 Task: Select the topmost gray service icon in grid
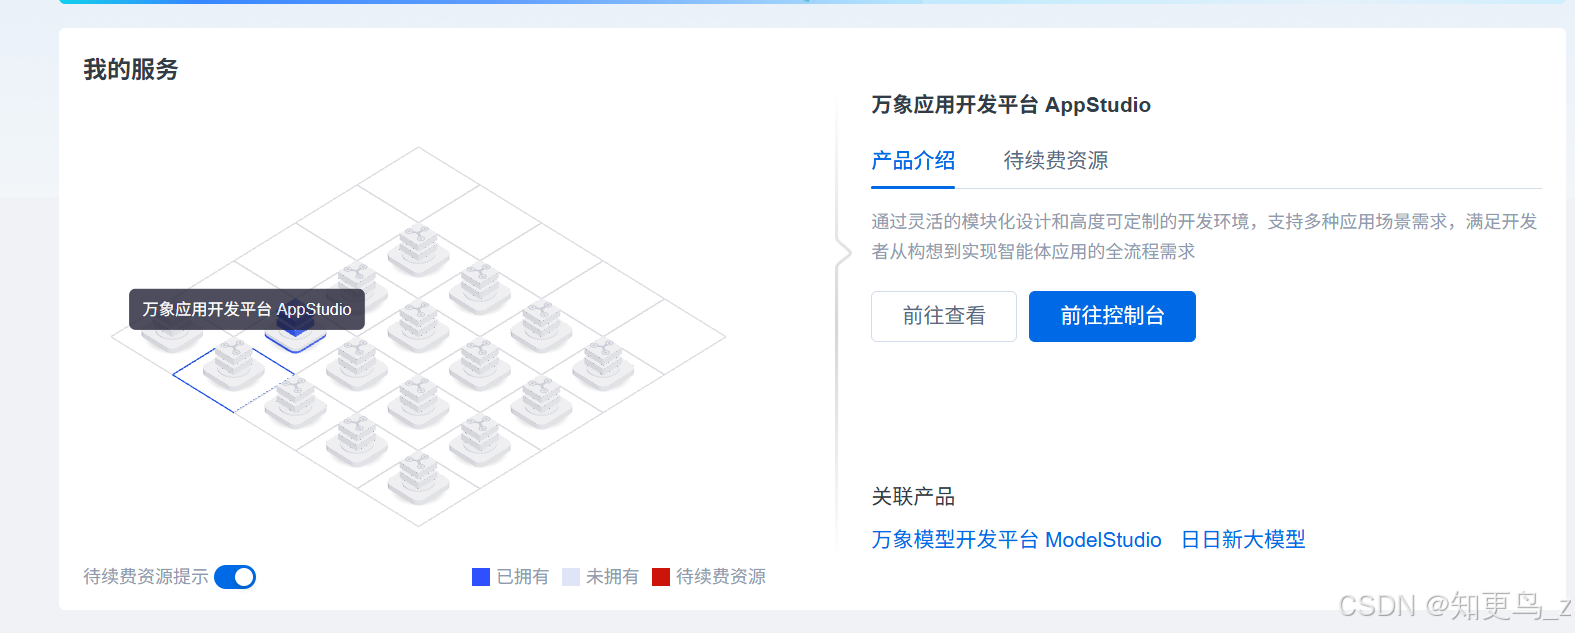pyautogui.click(x=418, y=250)
